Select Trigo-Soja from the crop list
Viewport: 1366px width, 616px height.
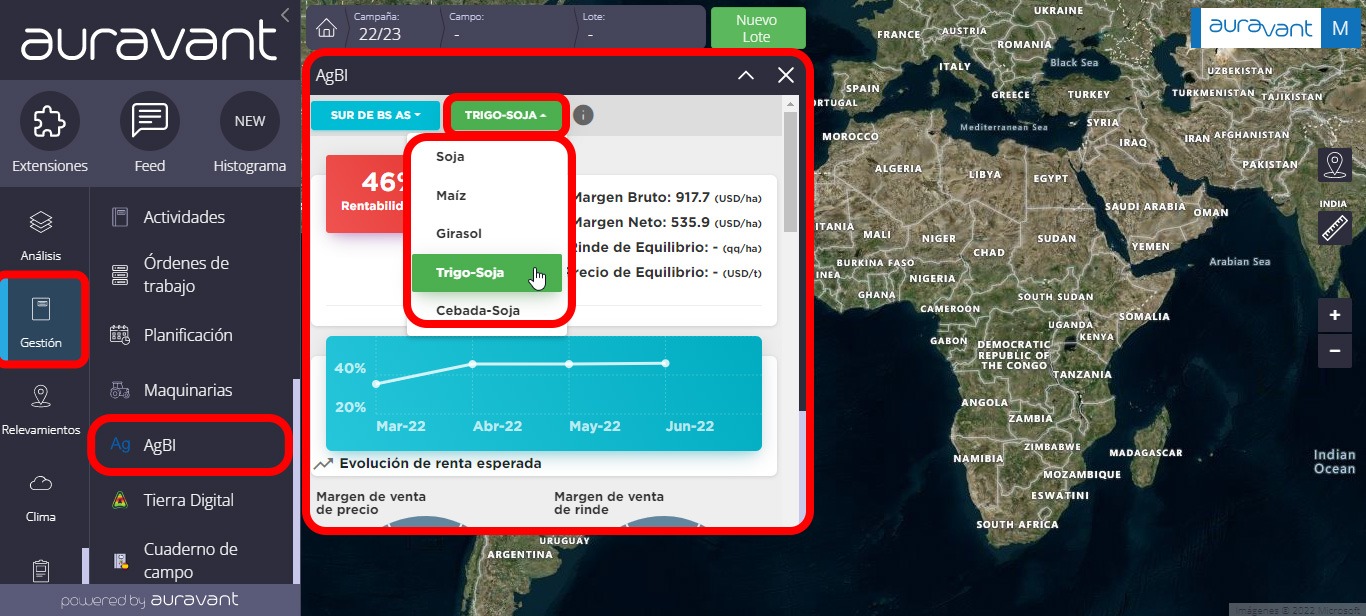point(487,272)
